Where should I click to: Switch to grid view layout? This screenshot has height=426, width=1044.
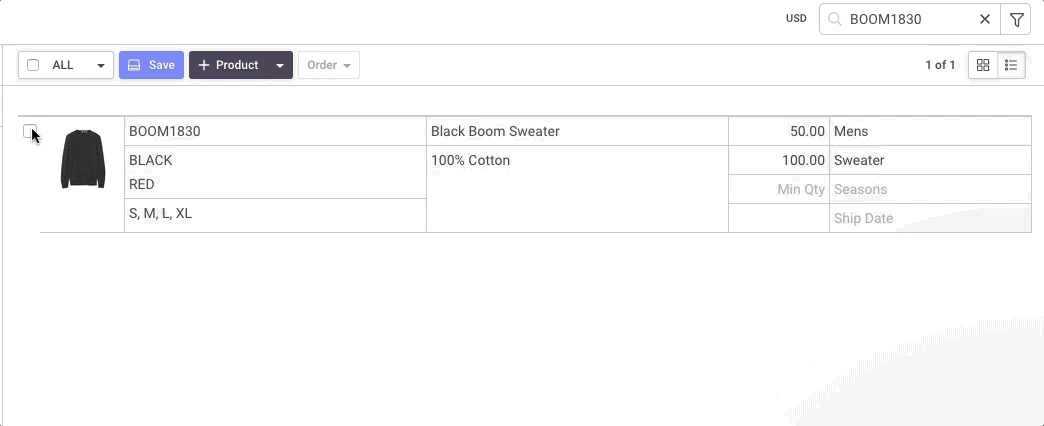983,65
